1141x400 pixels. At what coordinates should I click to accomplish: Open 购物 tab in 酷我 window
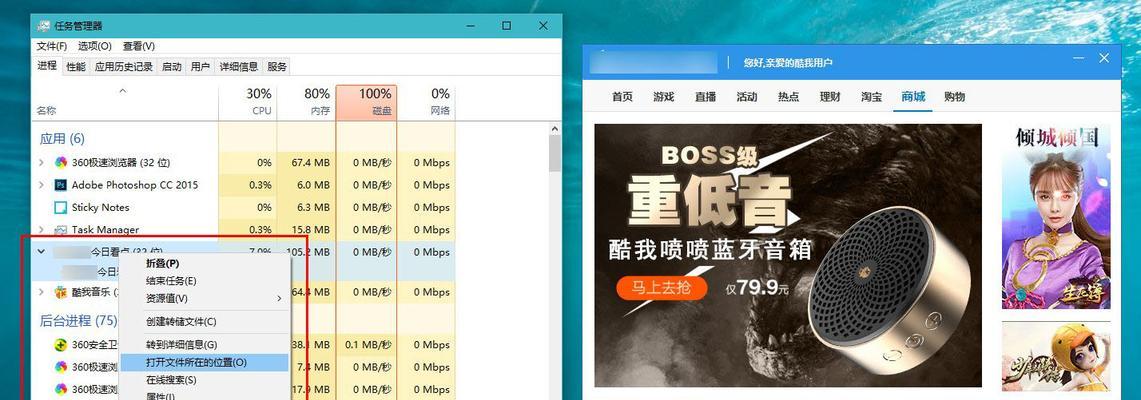click(954, 97)
